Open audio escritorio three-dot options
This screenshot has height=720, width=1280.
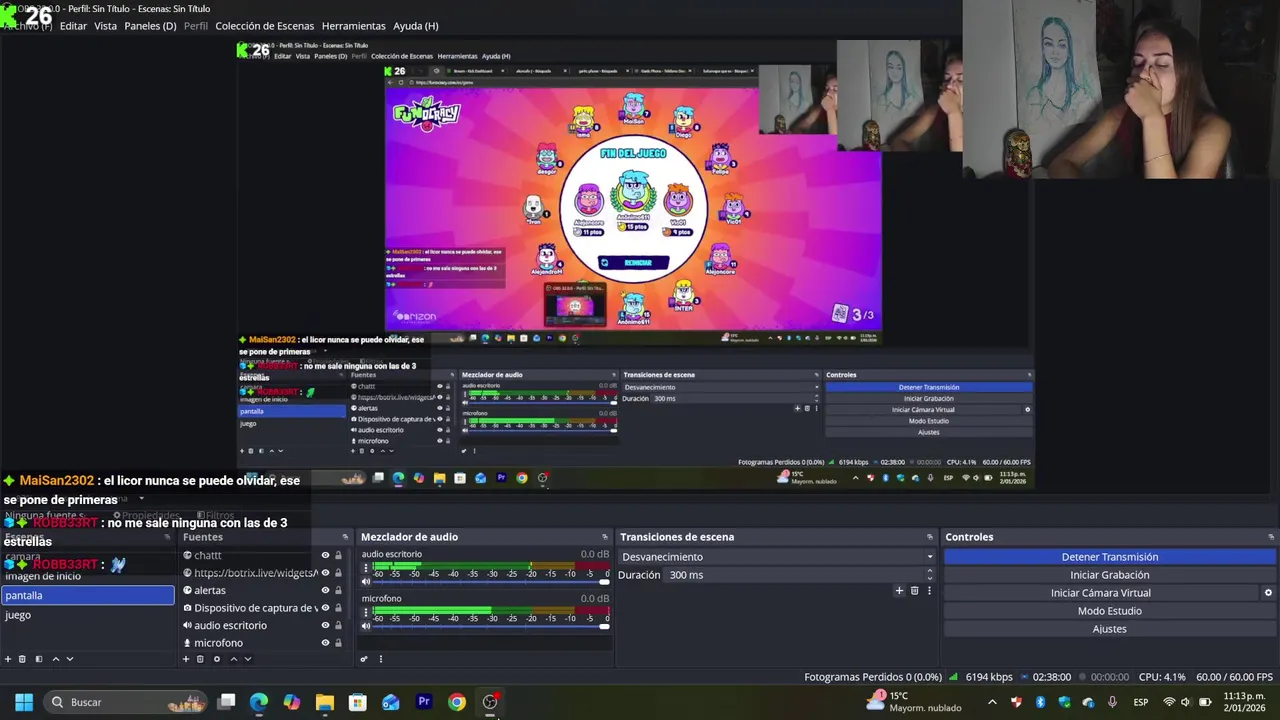[x=366, y=569]
